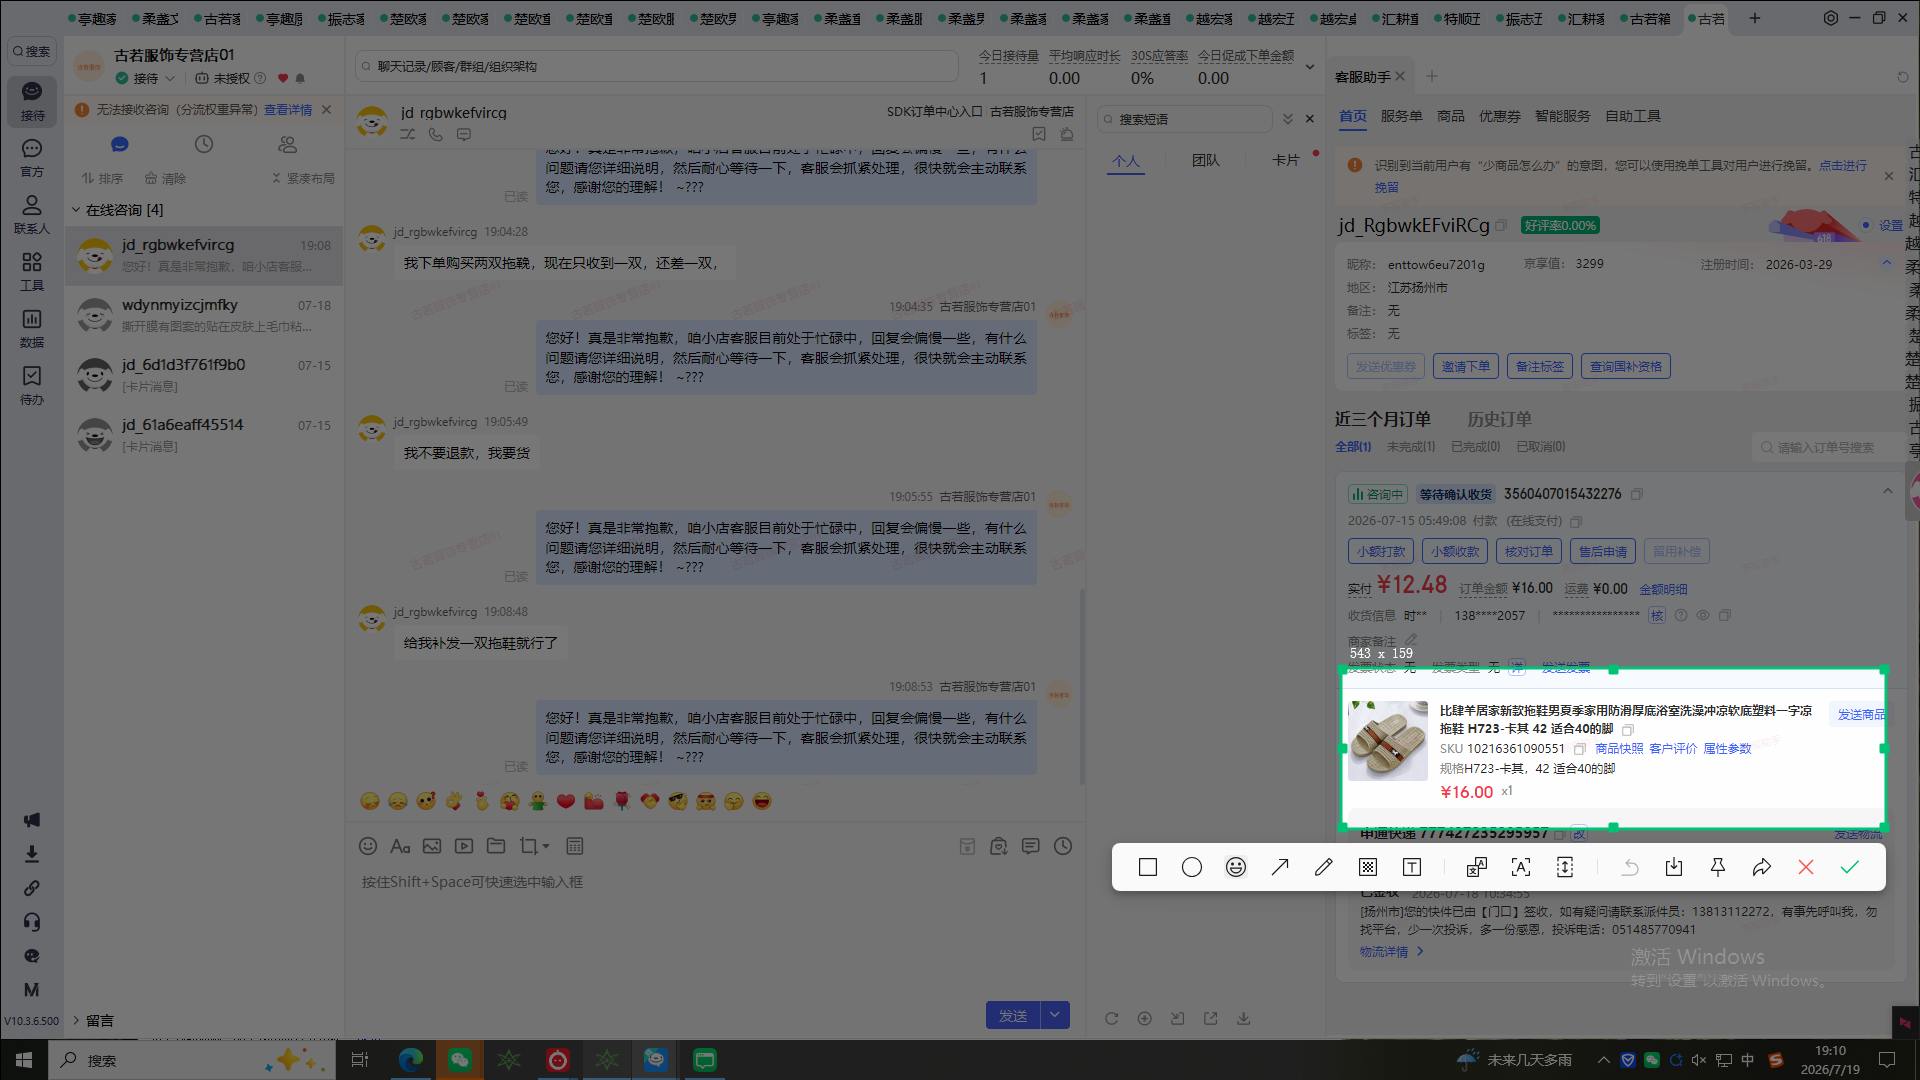
Task: Switch to the 团队 phrases tab
Action: (x=1206, y=160)
